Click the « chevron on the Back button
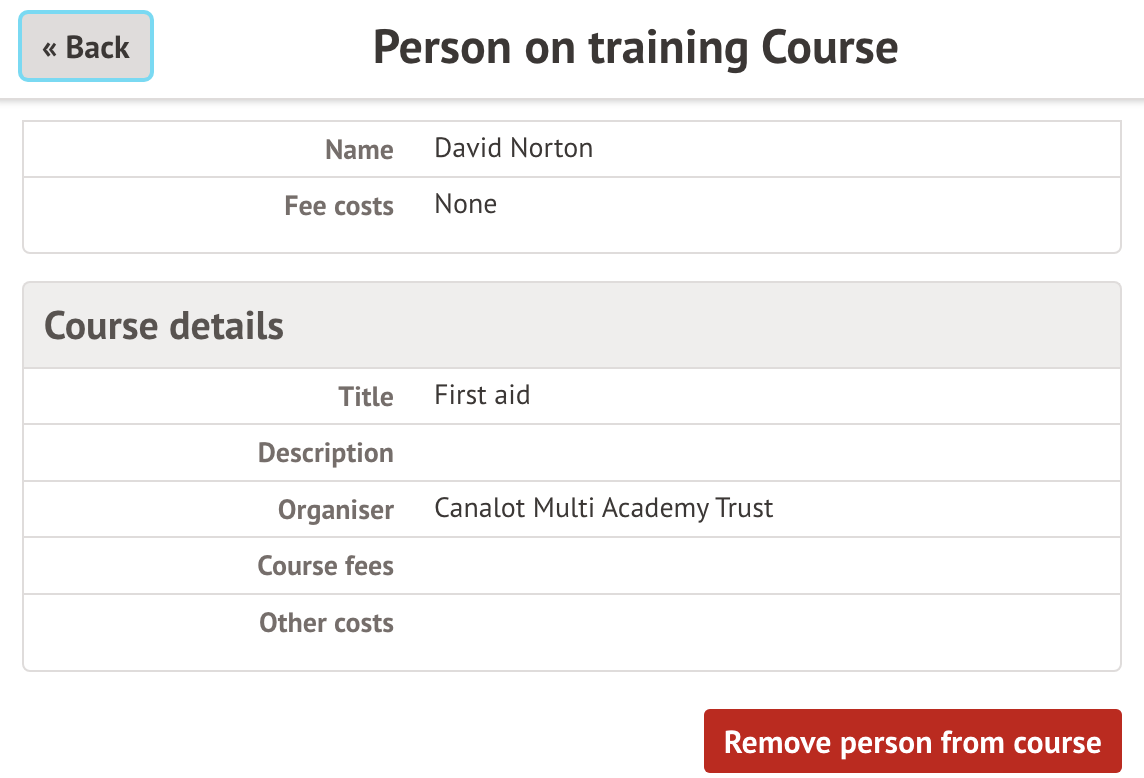The image size is (1144, 778). (x=49, y=48)
